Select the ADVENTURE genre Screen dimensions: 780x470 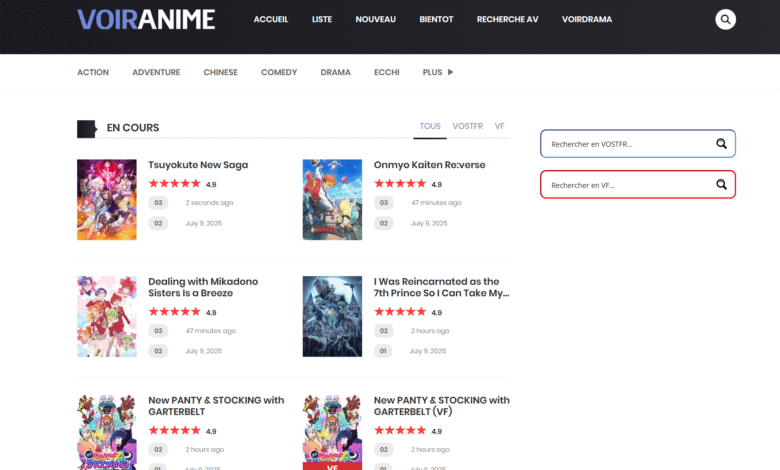tap(156, 72)
